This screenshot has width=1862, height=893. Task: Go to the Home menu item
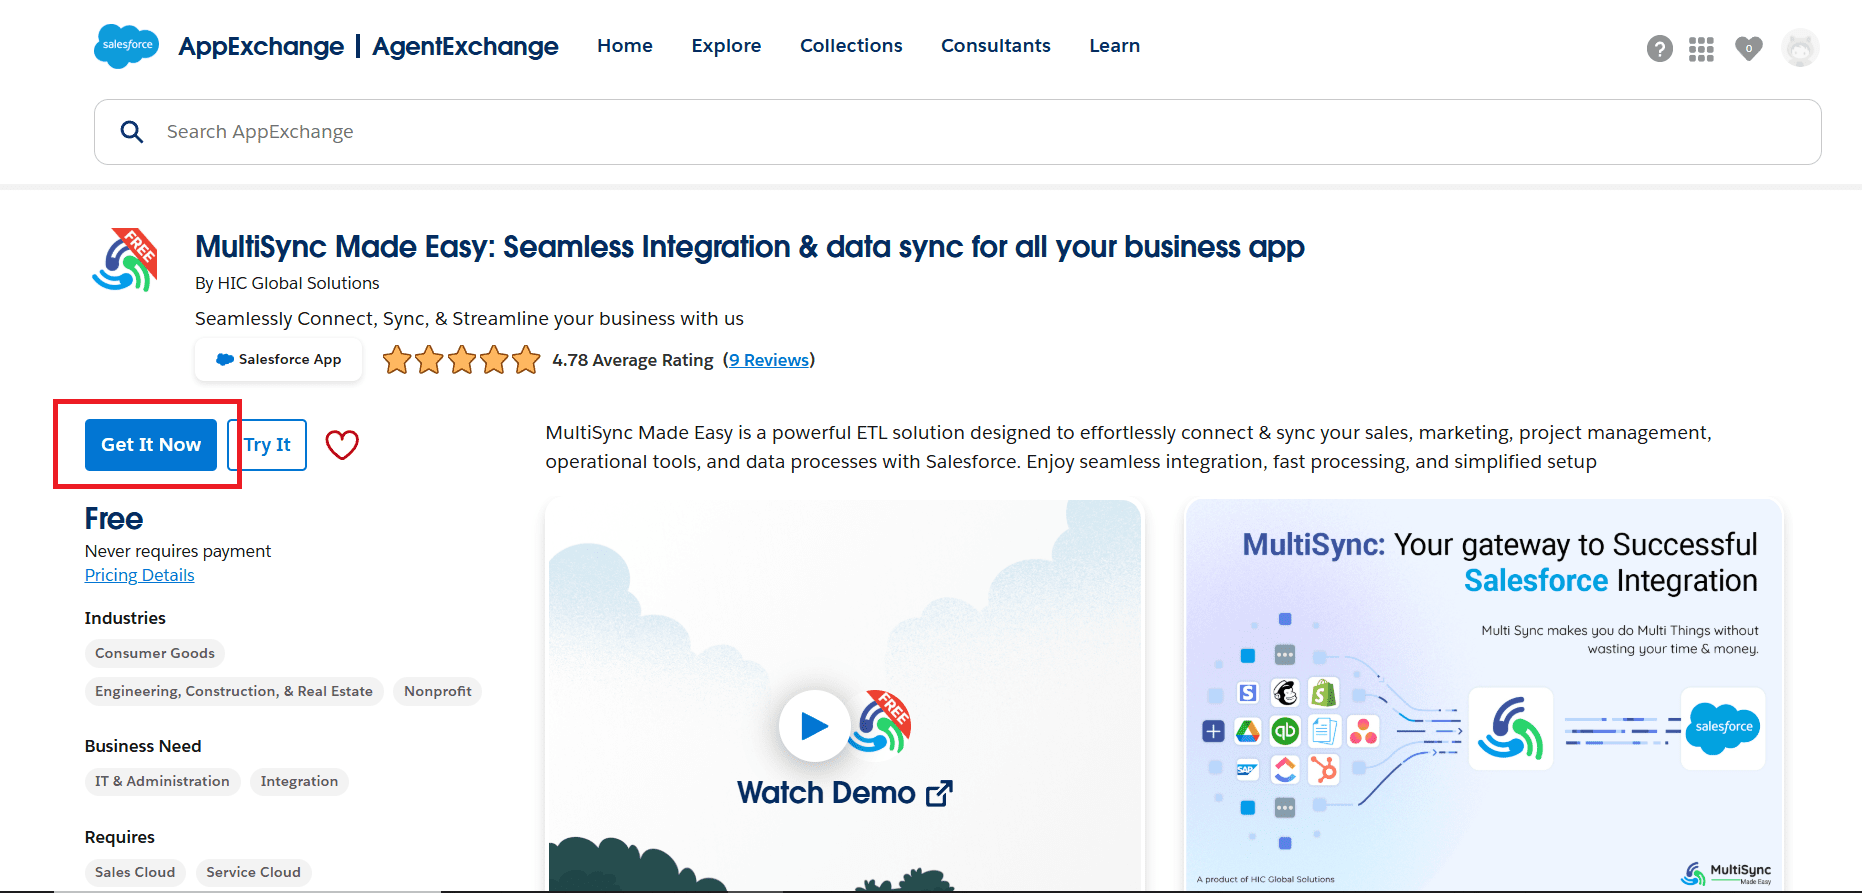[624, 46]
